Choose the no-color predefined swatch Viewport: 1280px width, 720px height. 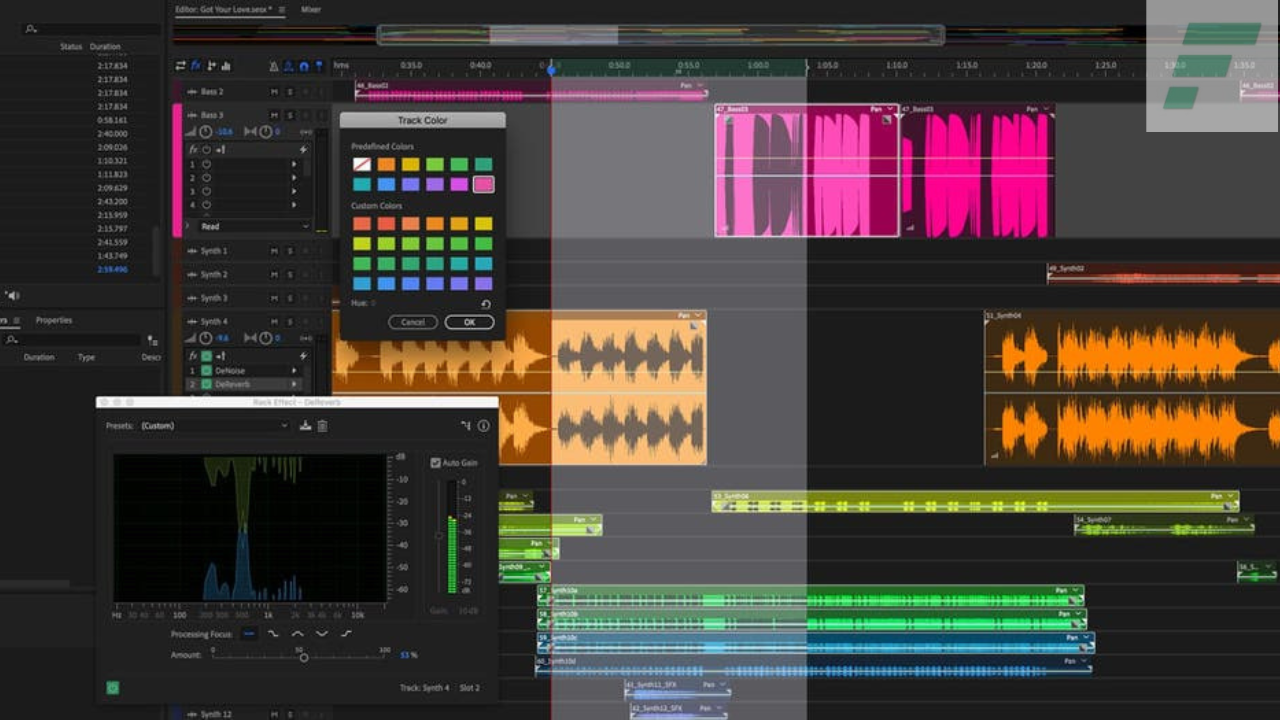click(x=362, y=164)
